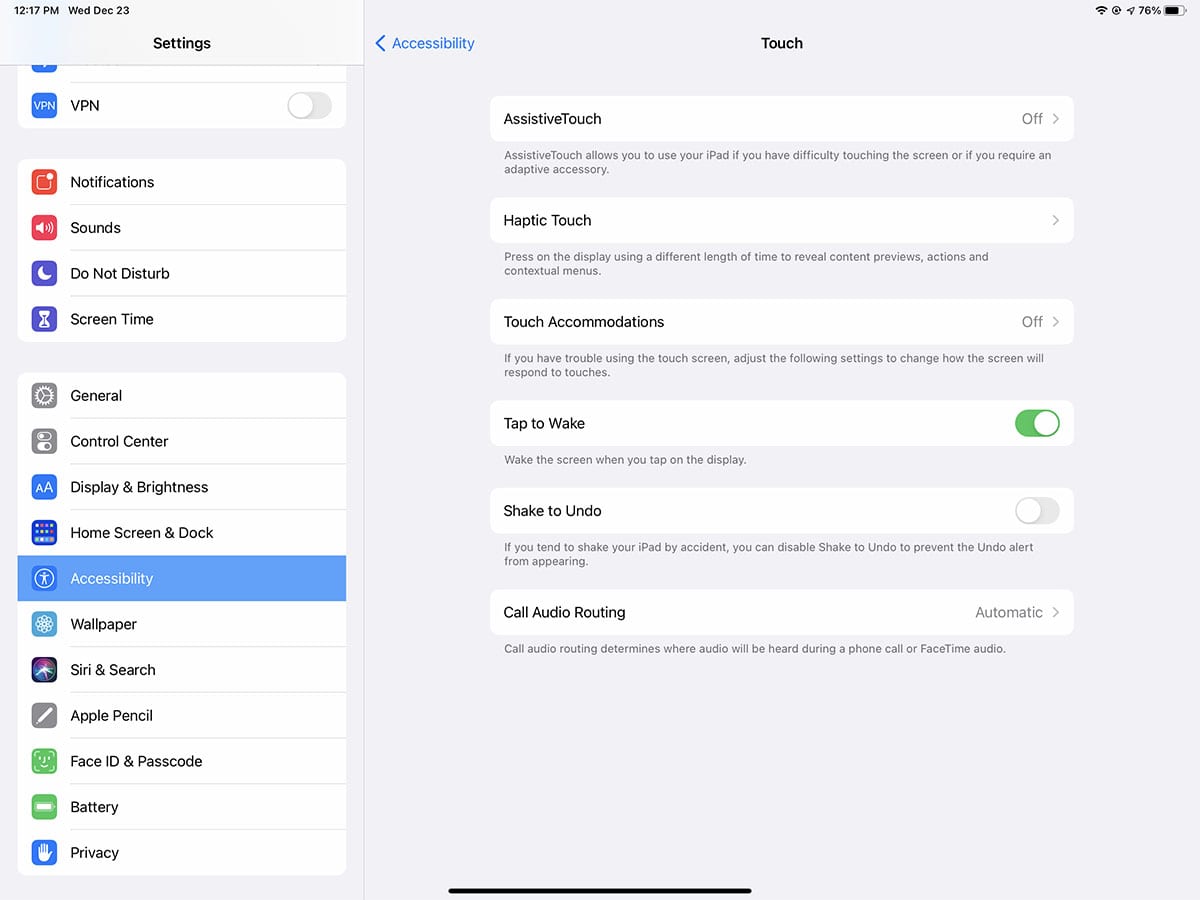Open the Call Audio Routing option
Image resolution: width=1200 pixels, height=900 pixels.
click(782, 612)
